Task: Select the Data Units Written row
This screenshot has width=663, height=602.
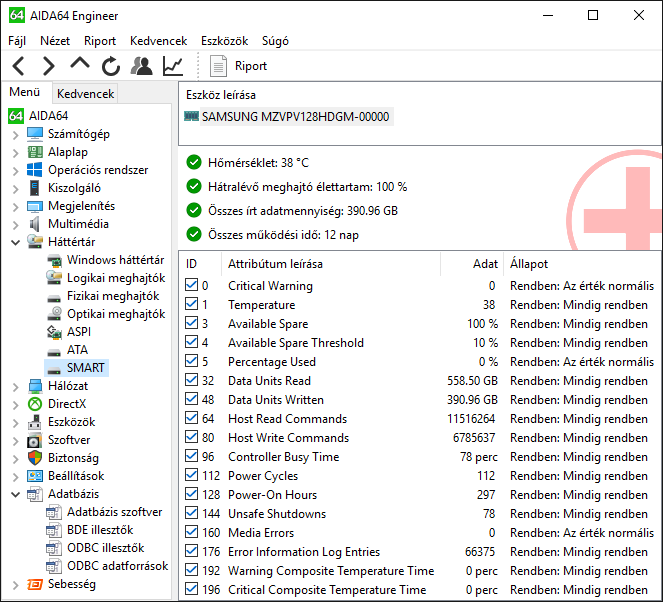Action: tap(275, 400)
